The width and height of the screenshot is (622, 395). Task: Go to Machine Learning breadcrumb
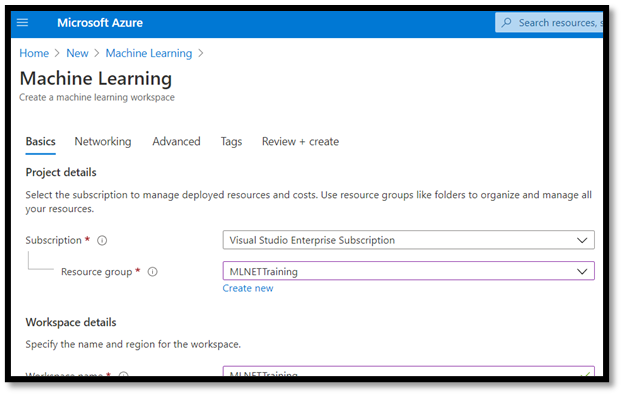coord(149,53)
